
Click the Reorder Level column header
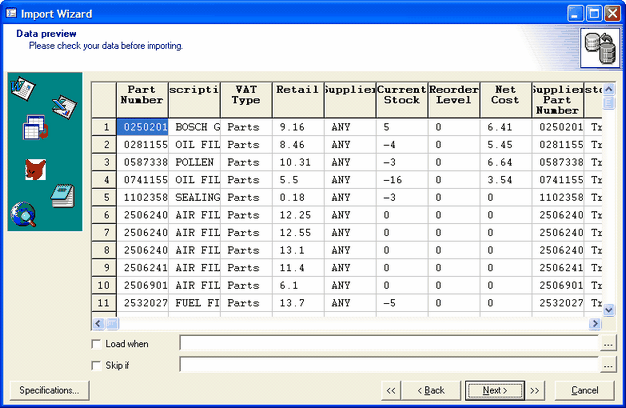click(454, 100)
